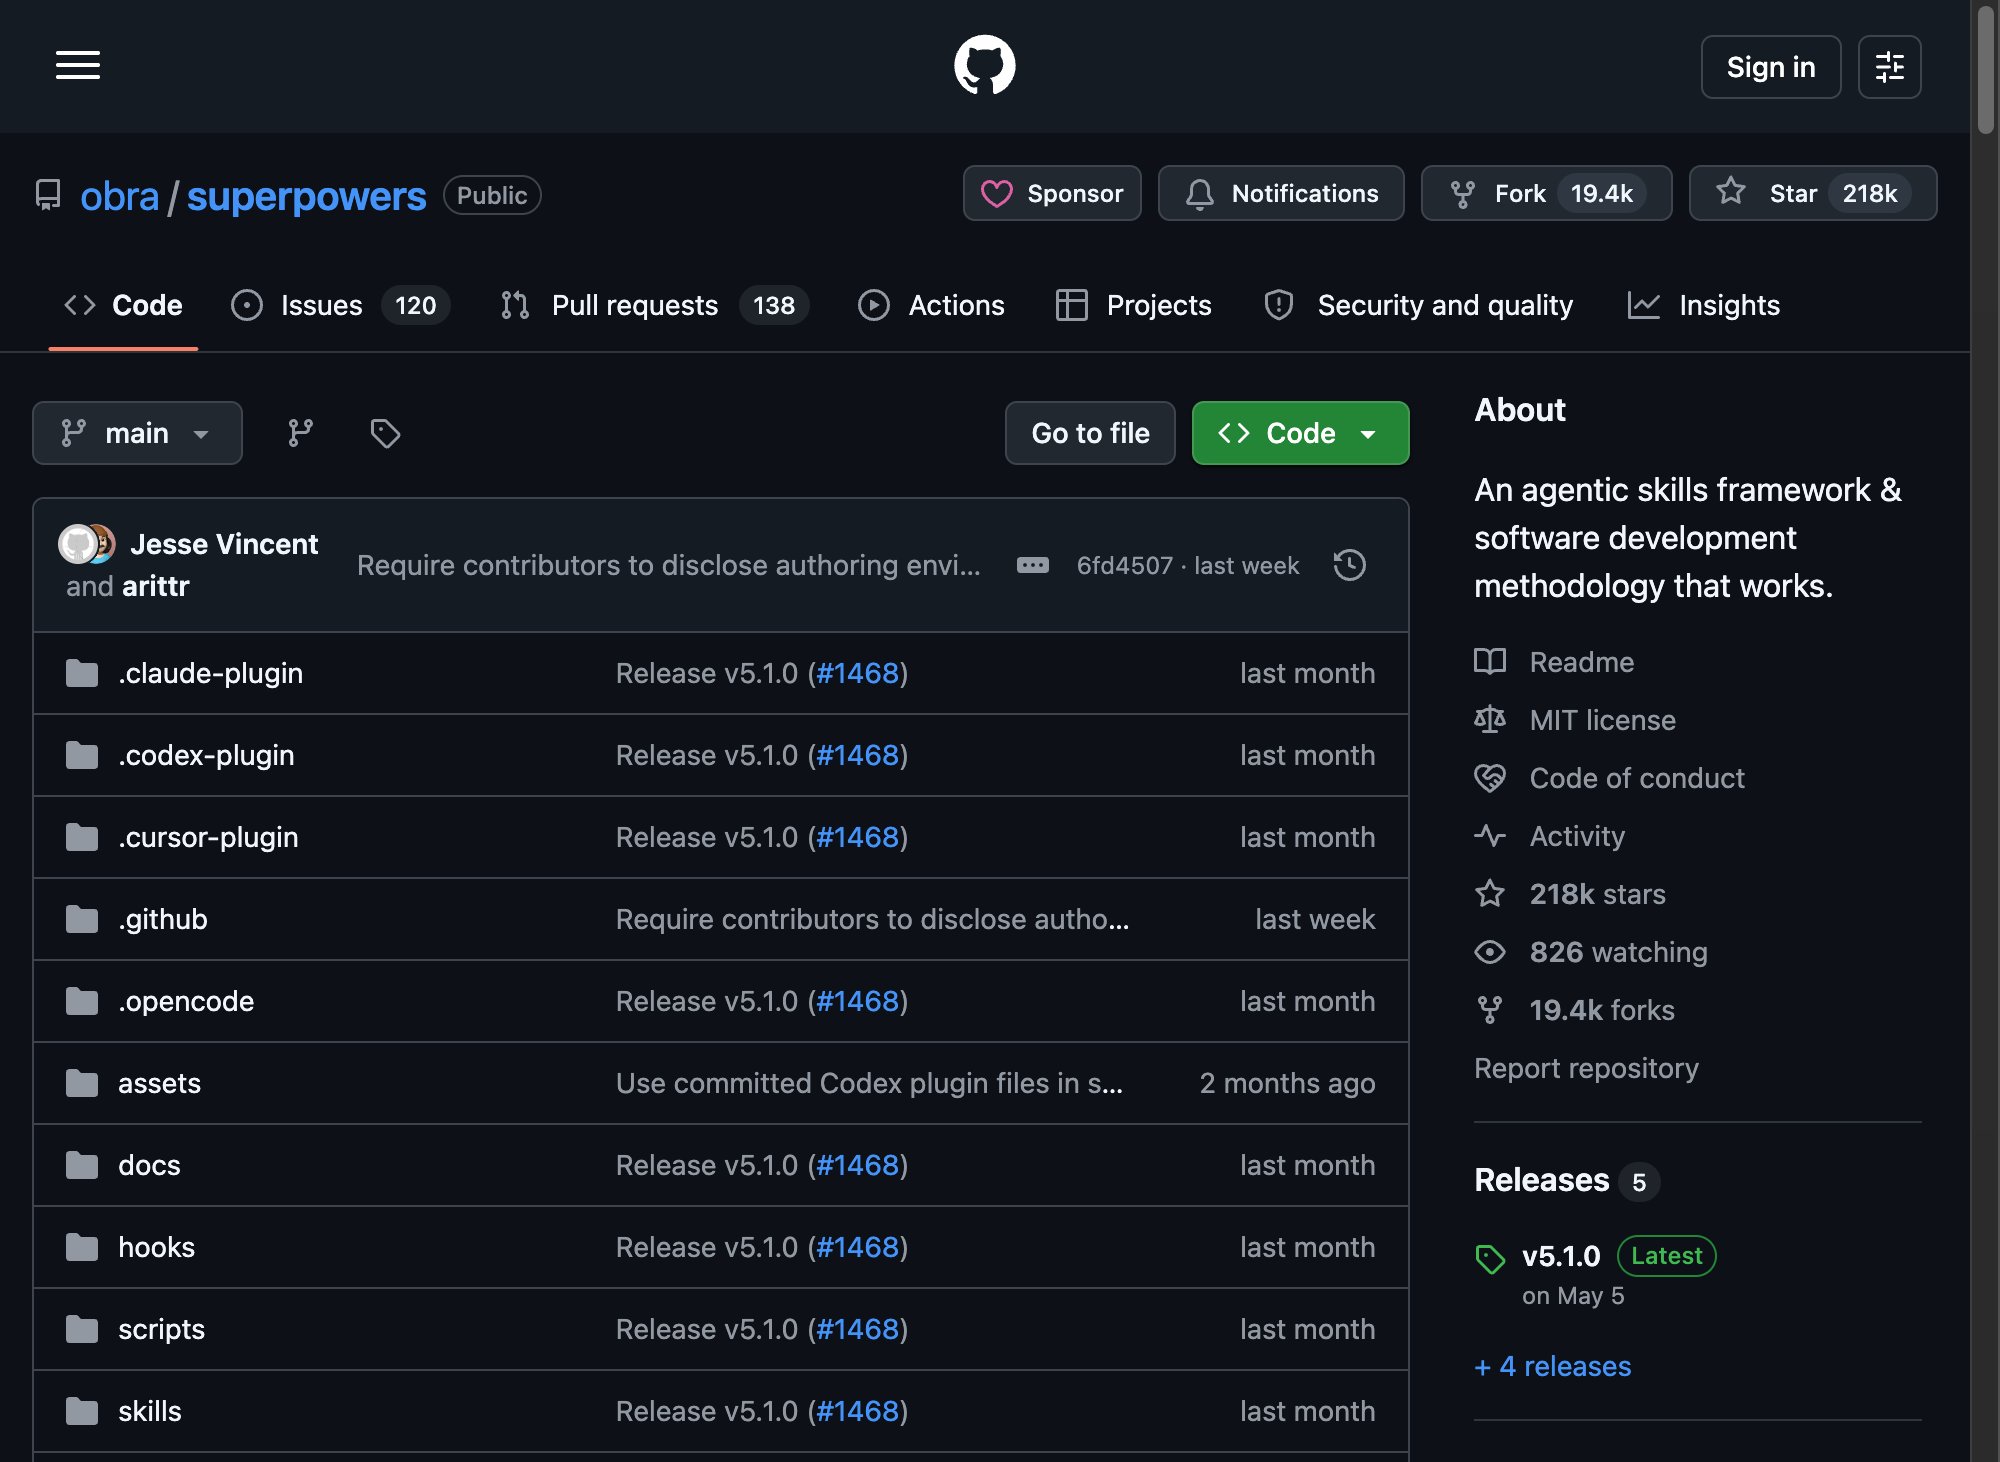Click Go to file button
Screen dimensions: 2000x1462
pyautogui.click(x=1090, y=433)
